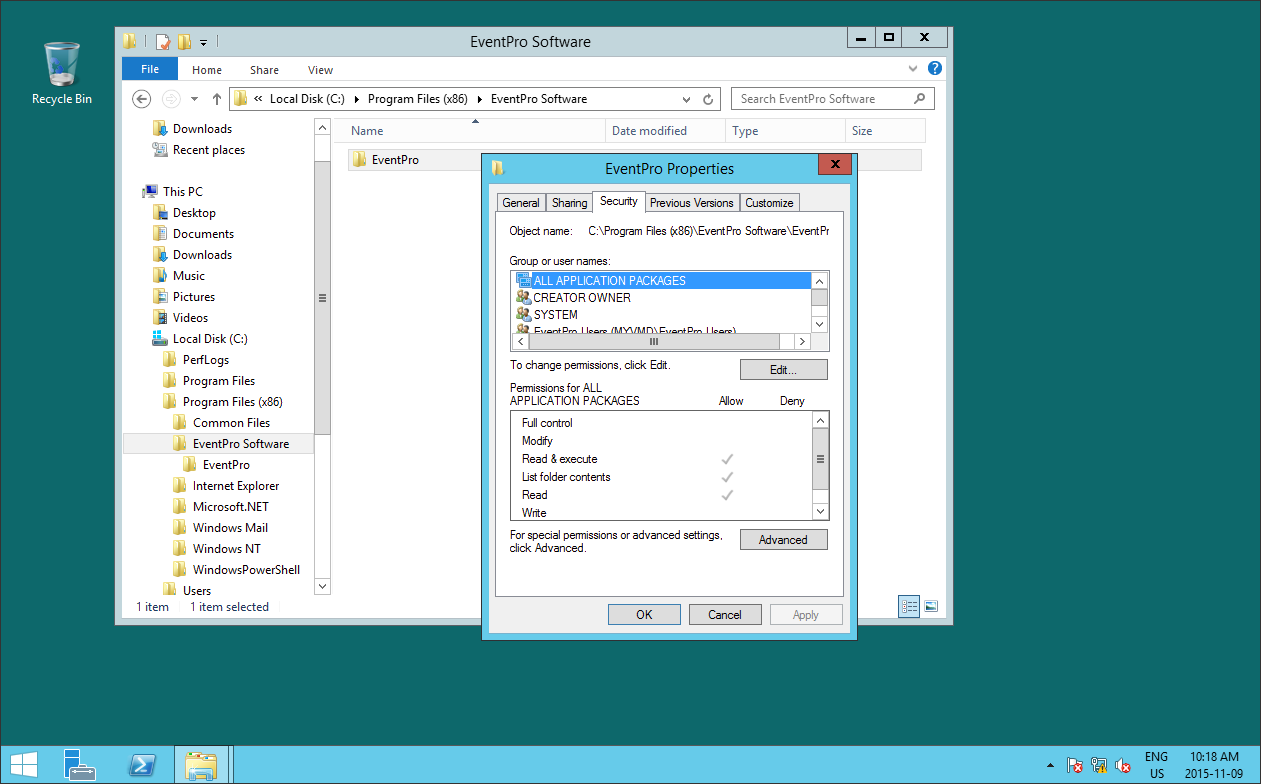
Task: Click the breadcrumb arrow after Local Disk (C:)
Action: (356, 99)
